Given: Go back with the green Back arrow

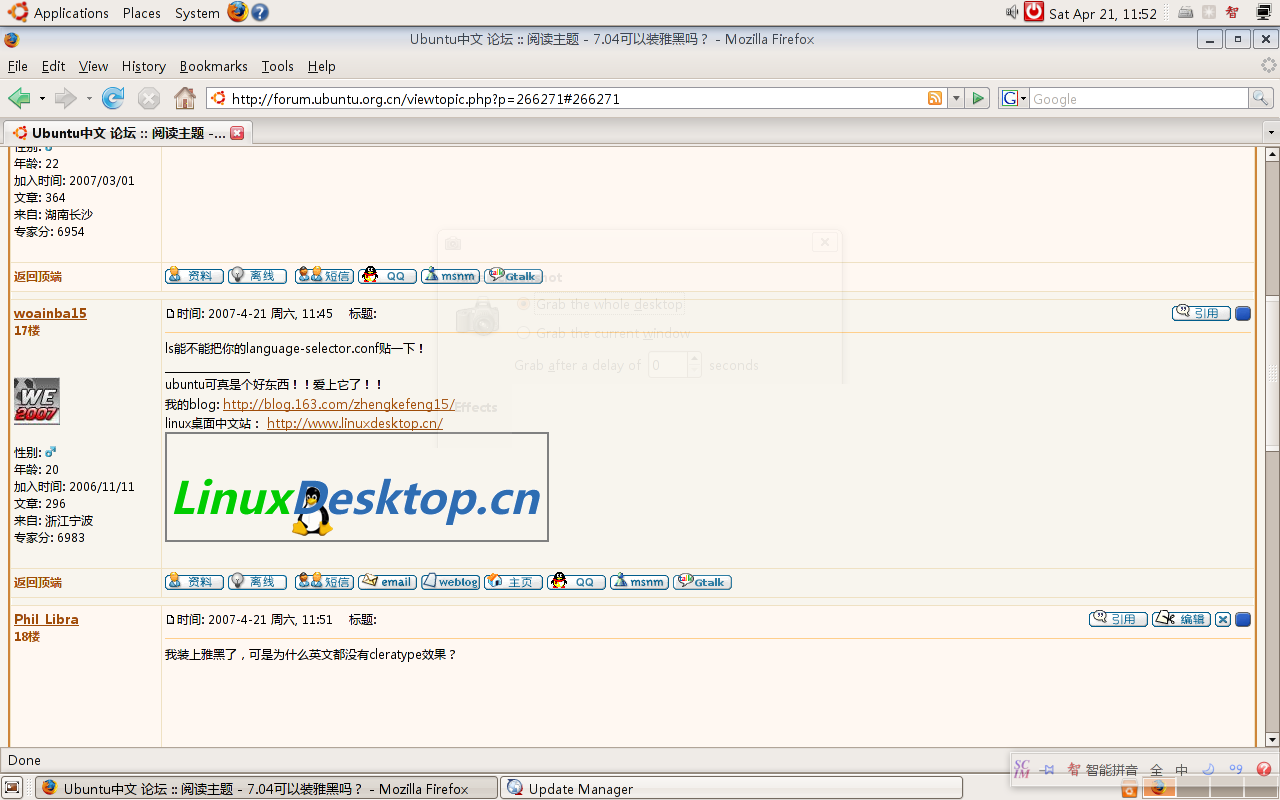Looking at the screenshot, I should (19, 98).
